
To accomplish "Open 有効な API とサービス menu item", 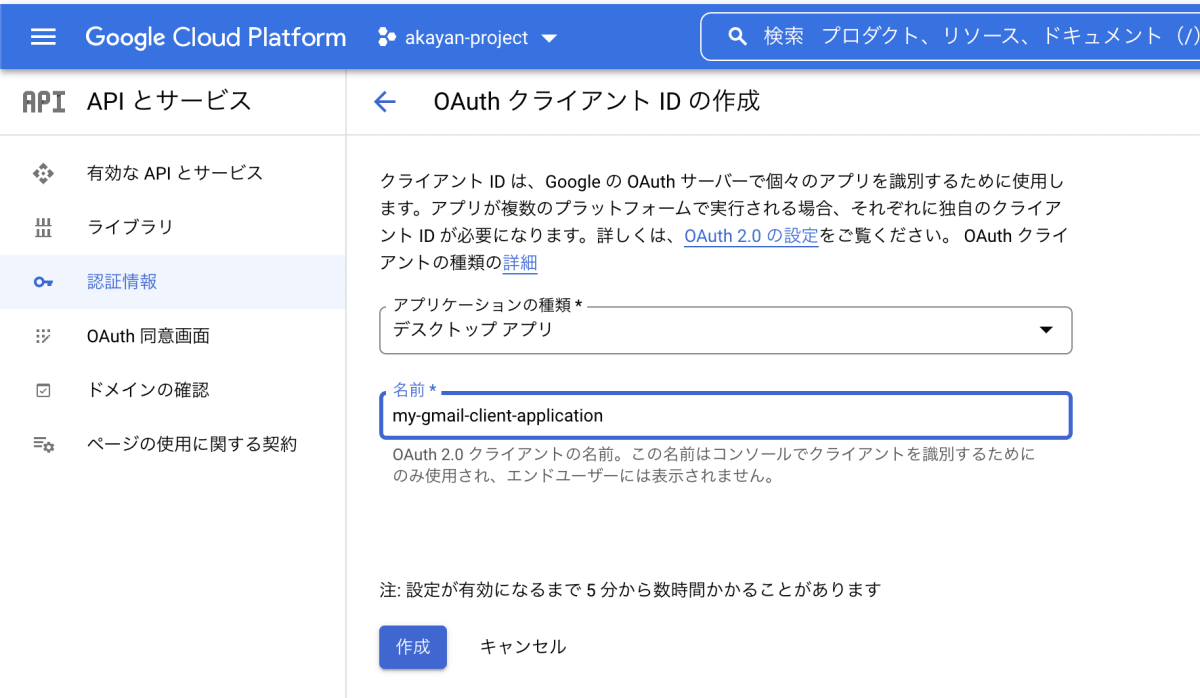I will [x=173, y=173].
